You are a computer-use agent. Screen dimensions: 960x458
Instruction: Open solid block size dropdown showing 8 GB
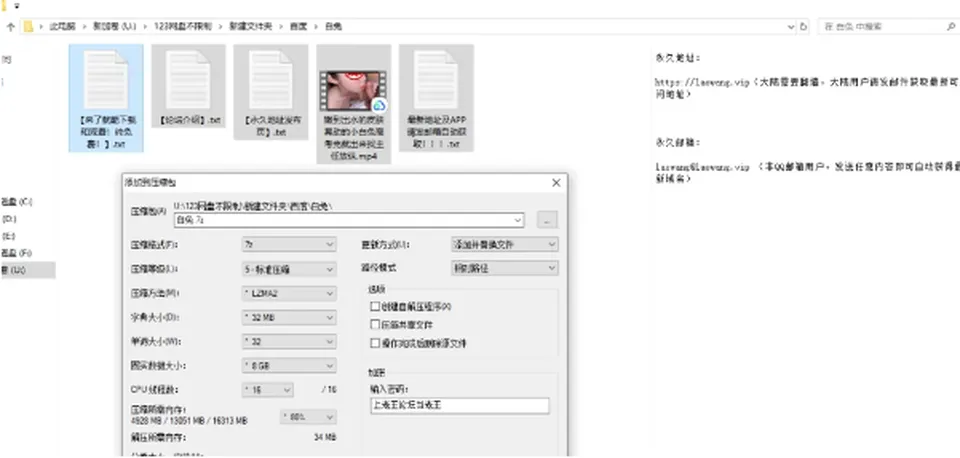click(x=289, y=366)
